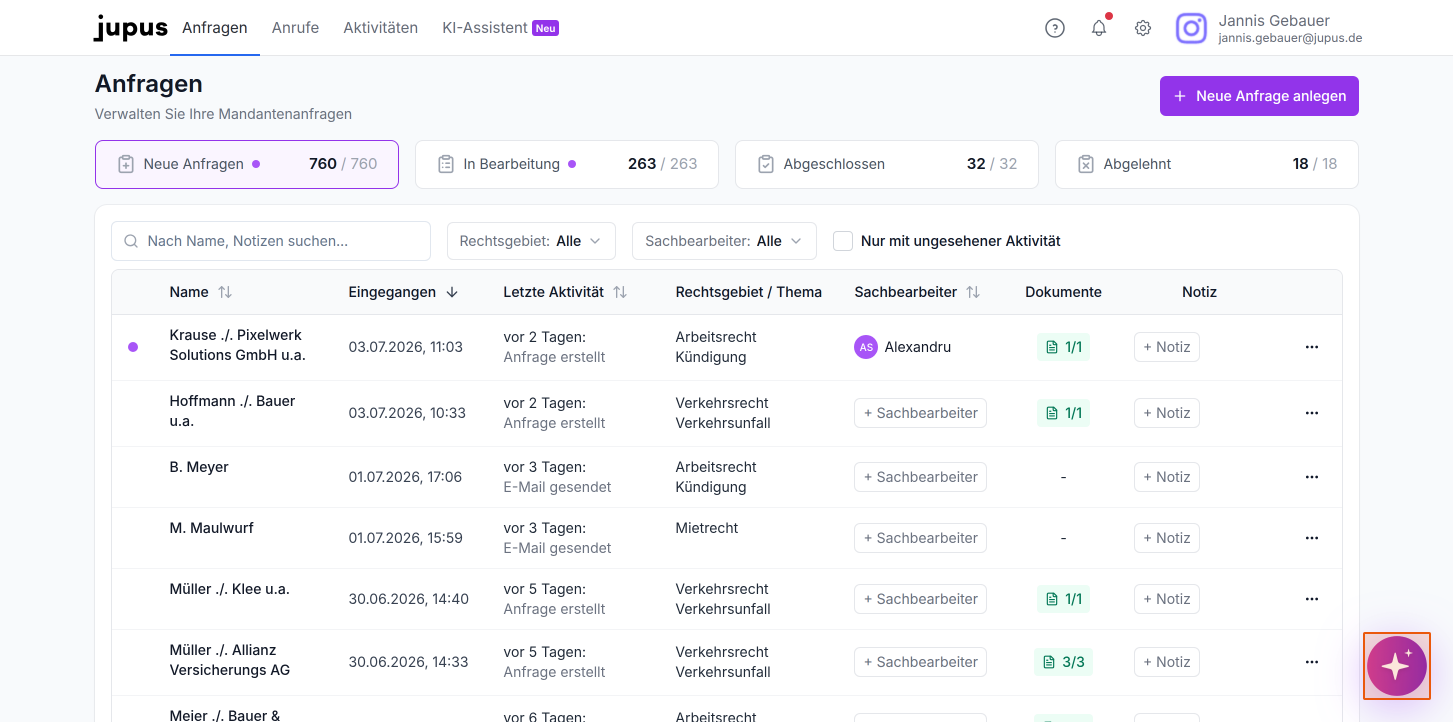Open Müller ./. Klee u.a. request
Image resolution: width=1453 pixels, height=722 pixels.
pos(230,589)
